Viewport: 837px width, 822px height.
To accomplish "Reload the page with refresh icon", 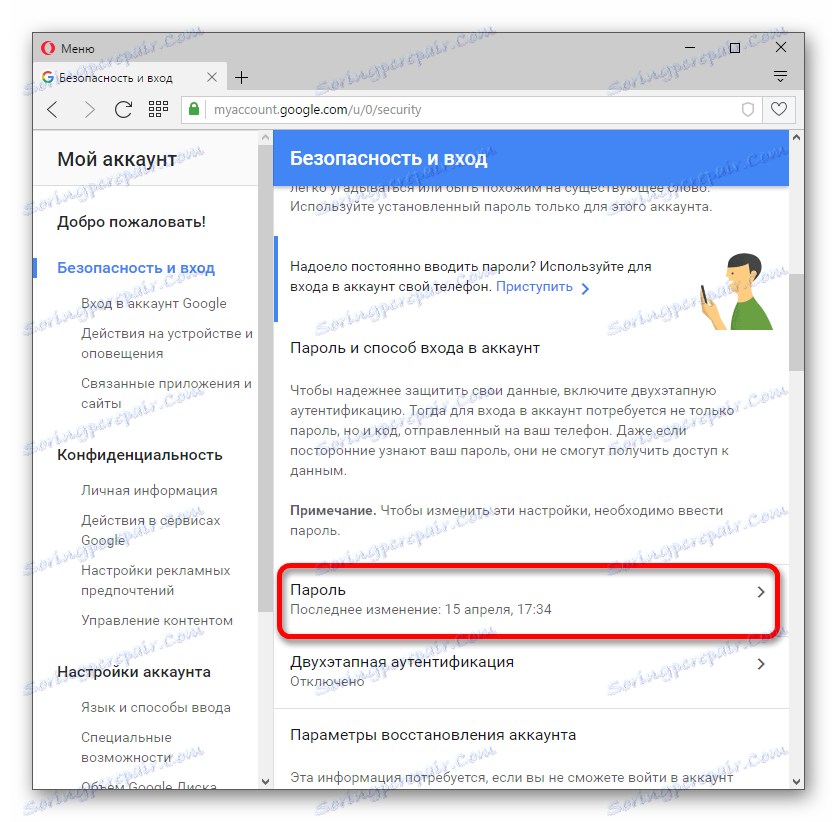I will [x=123, y=109].
